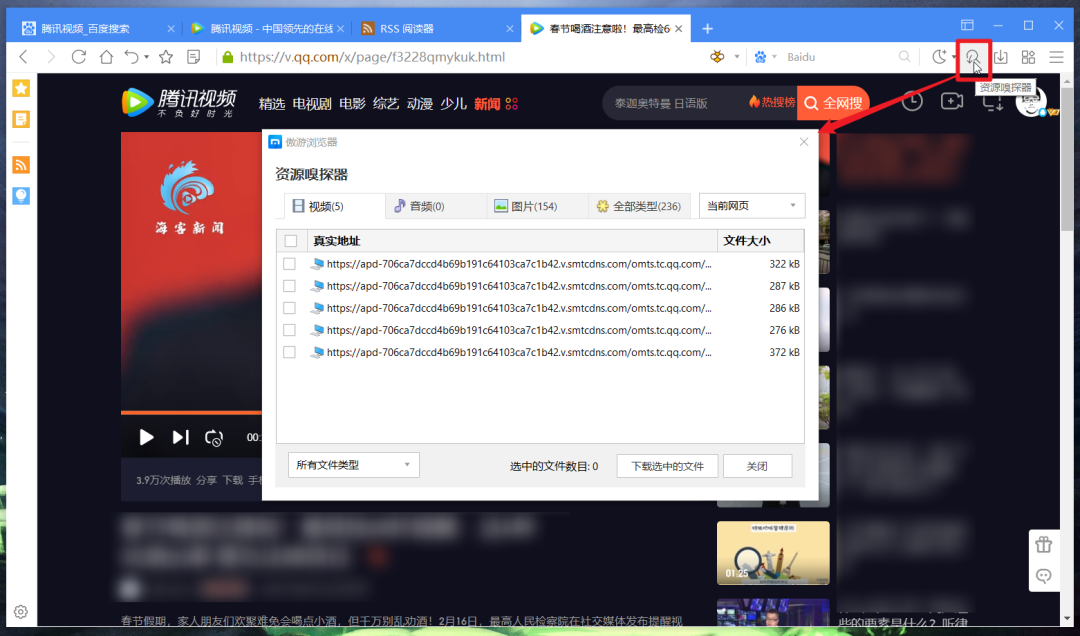Image resolution: width=1080 pixels, height=636 pixels.
Task: Open the RSS feed icon in the left sidebar
Action: coord(21,165)
